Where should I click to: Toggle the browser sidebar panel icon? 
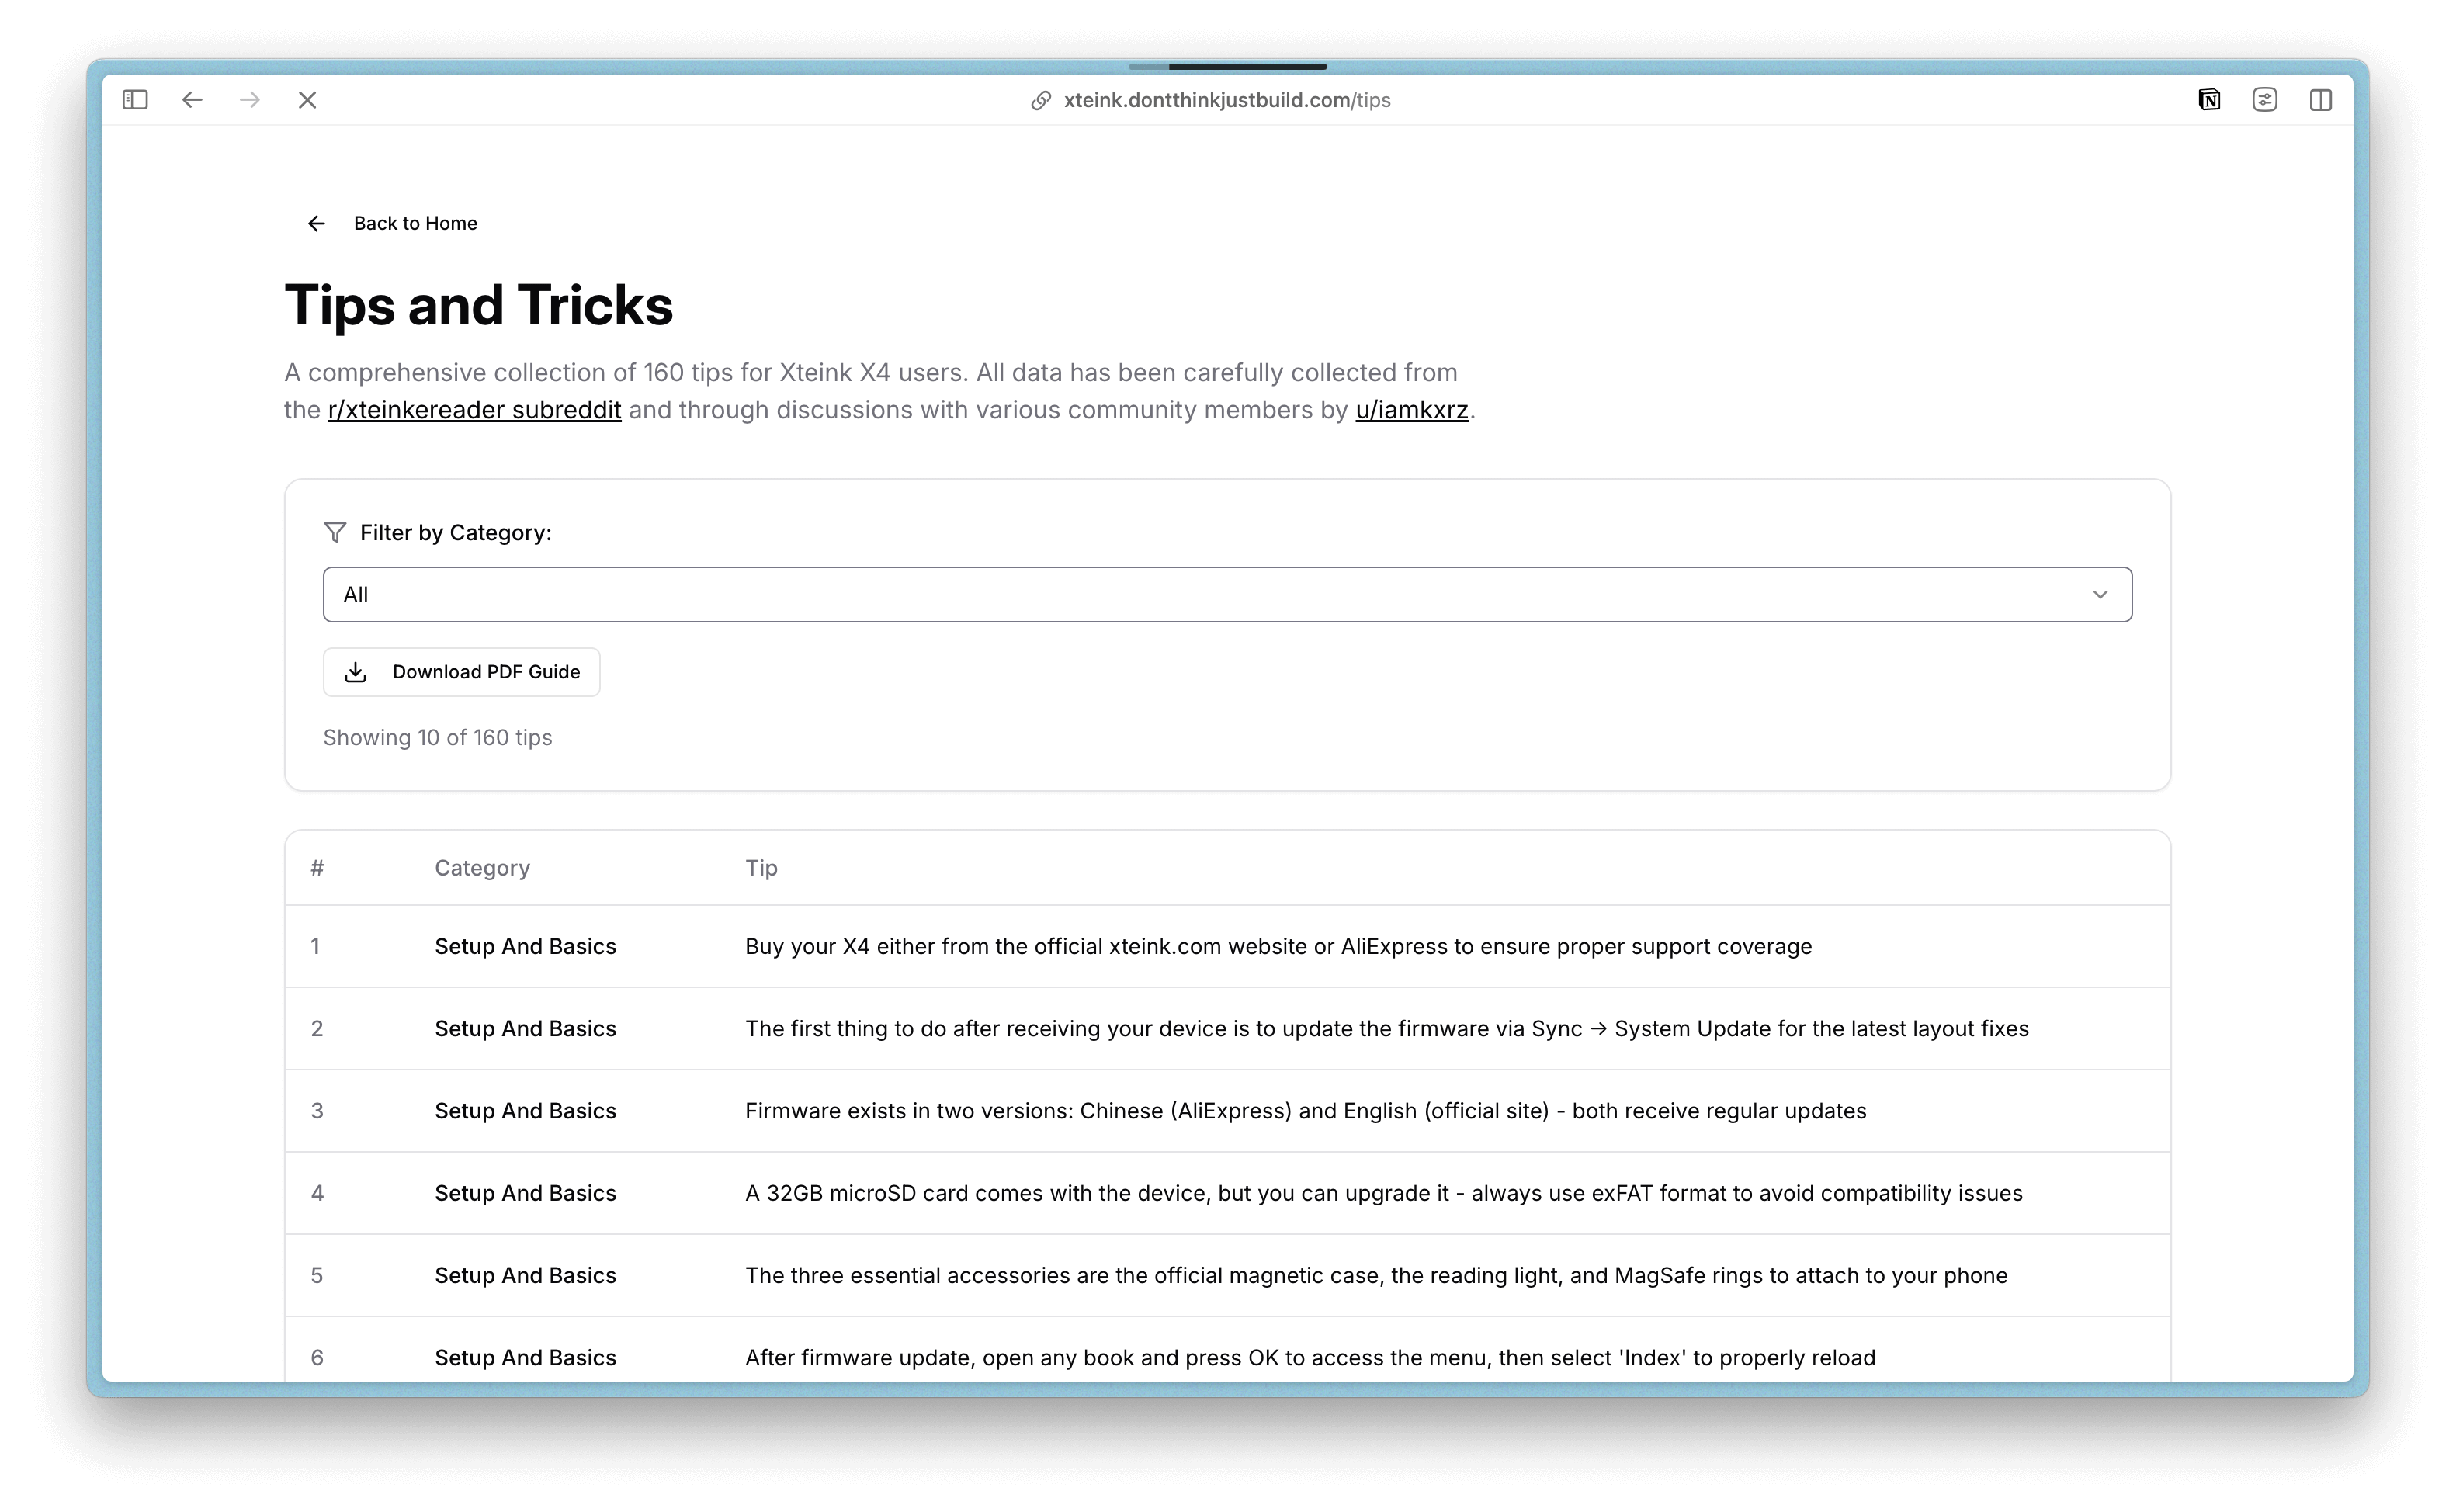(135, 100)
